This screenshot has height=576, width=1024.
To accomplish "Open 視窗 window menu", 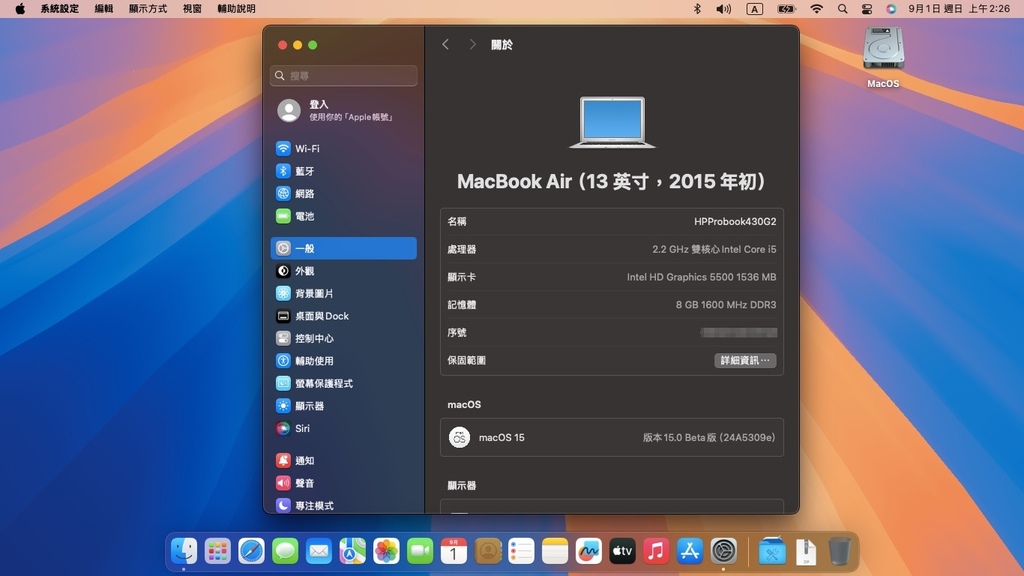I will [x=192, y=8].
